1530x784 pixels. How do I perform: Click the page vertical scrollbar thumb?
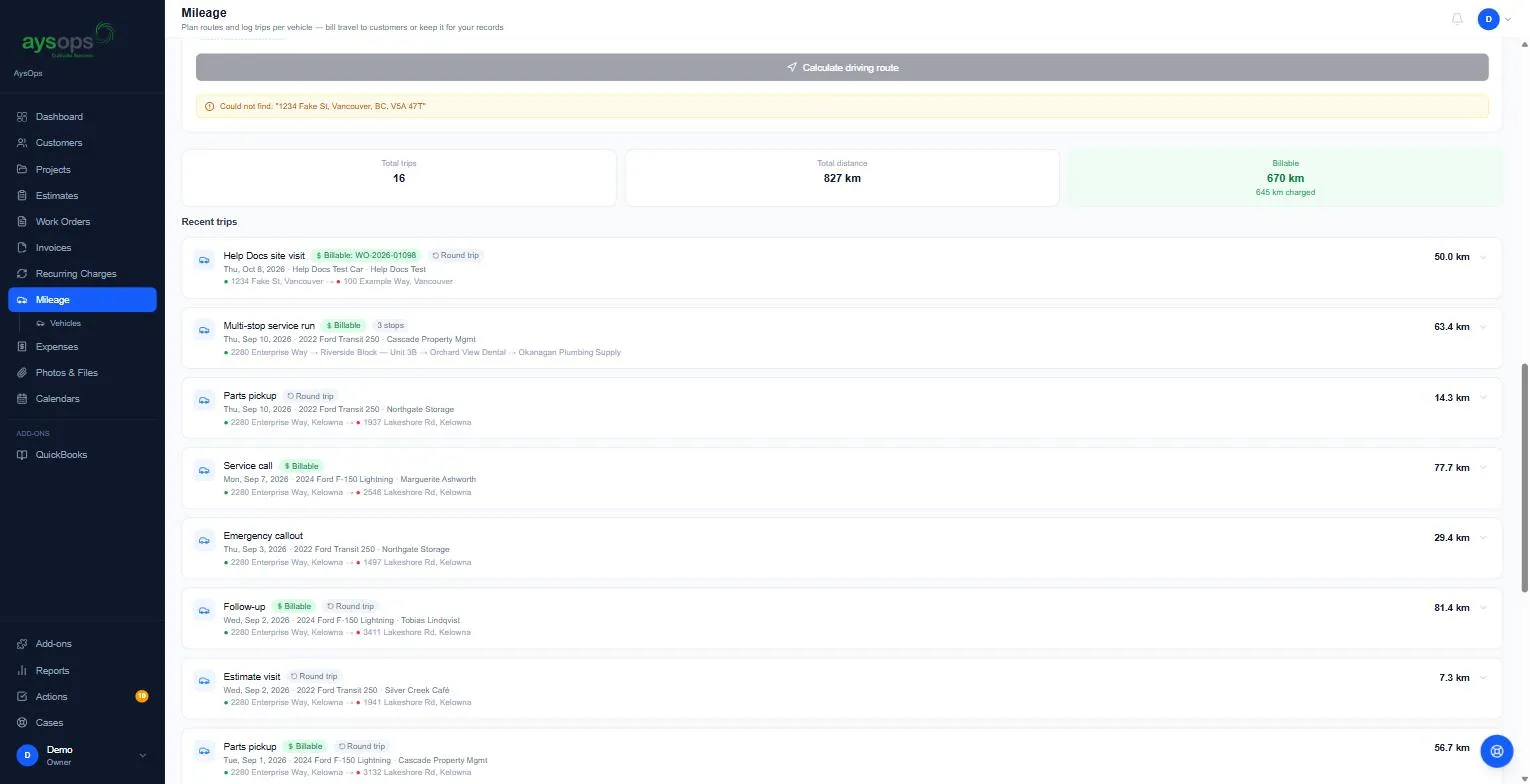pos(1525,477)
